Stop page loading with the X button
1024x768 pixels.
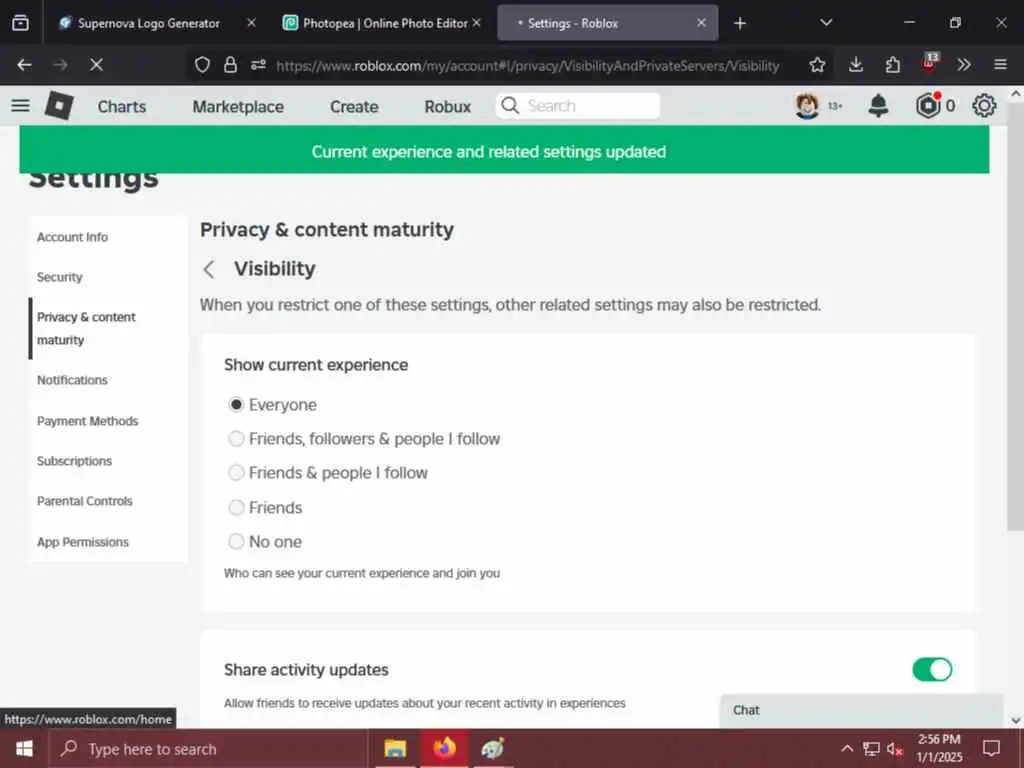tap(97, 65)
